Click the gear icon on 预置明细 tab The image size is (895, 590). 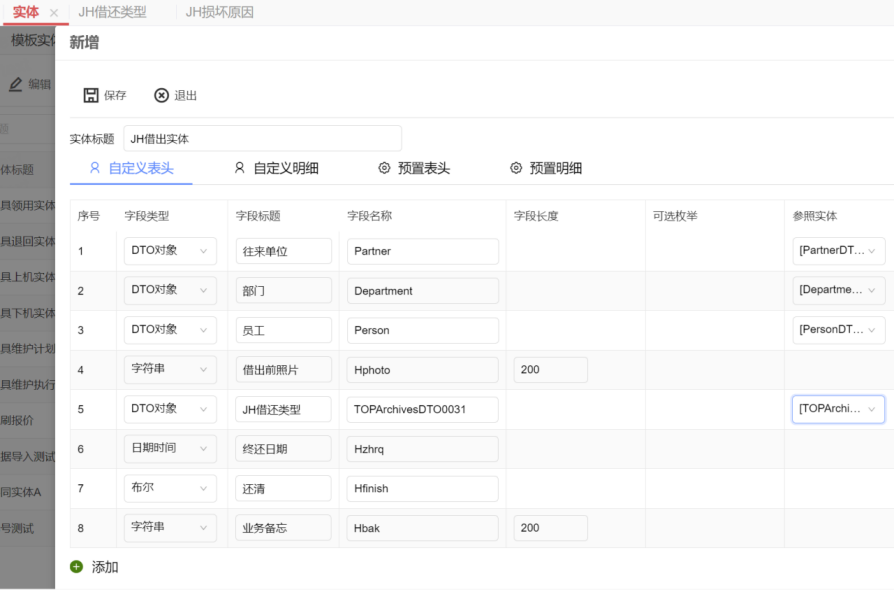pyautogui.click(x=517, y=169)
